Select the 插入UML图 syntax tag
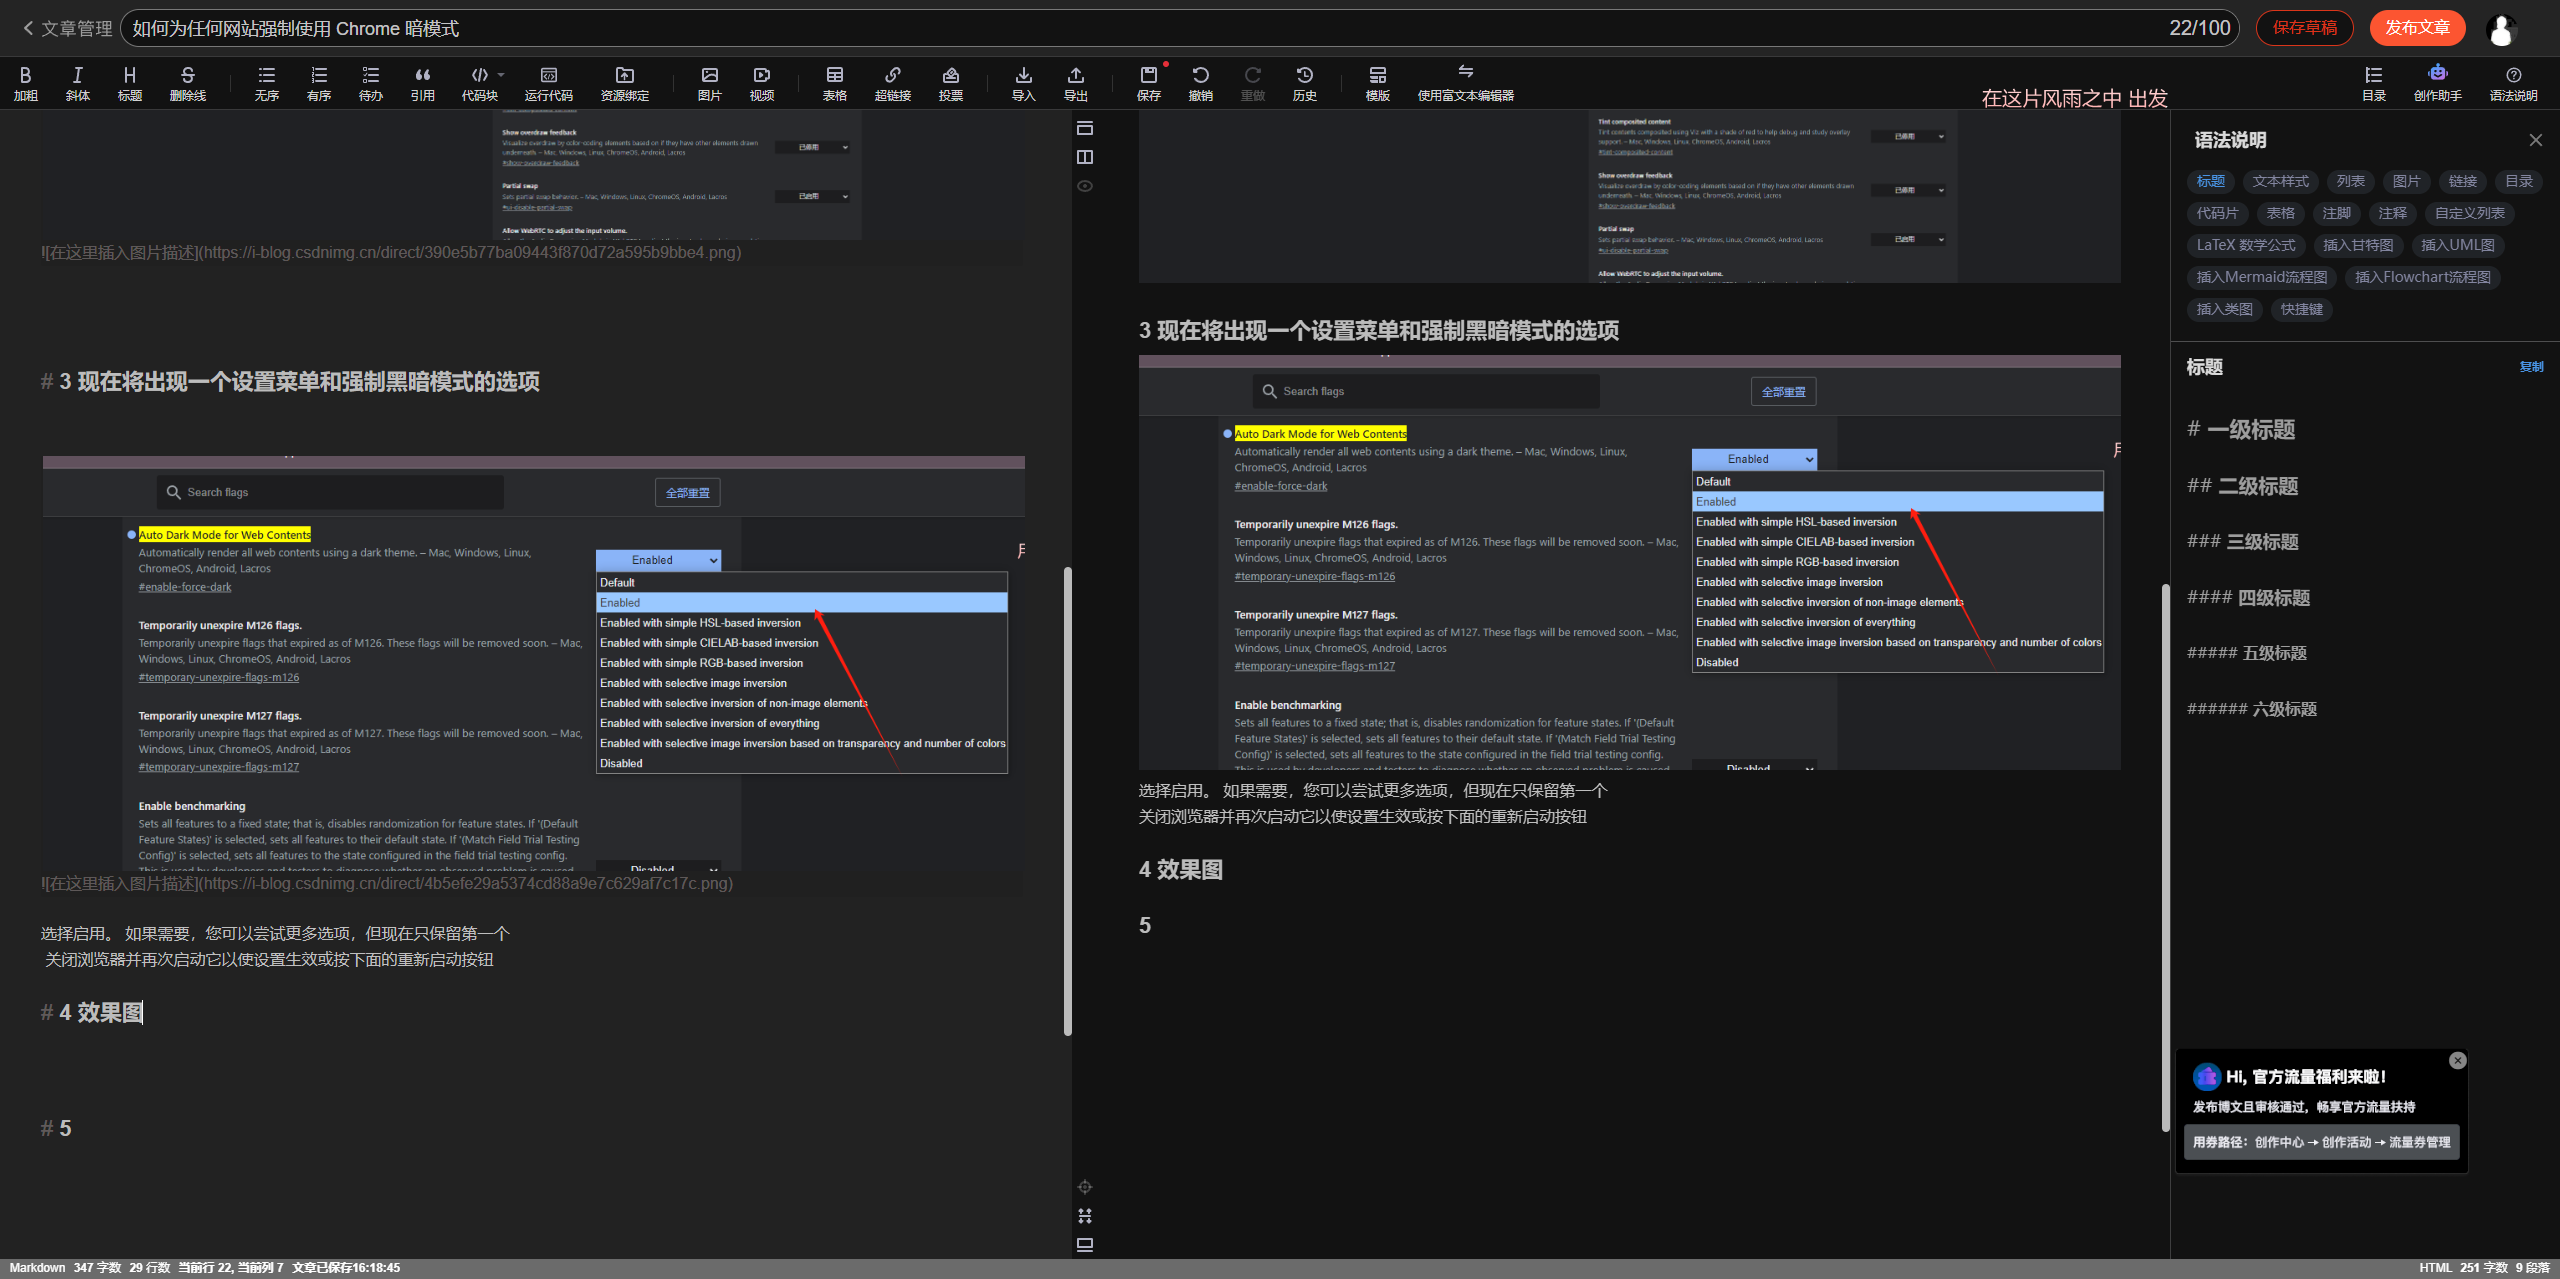This screenshot has width=2560, height=1279. tap(2458, 245)
